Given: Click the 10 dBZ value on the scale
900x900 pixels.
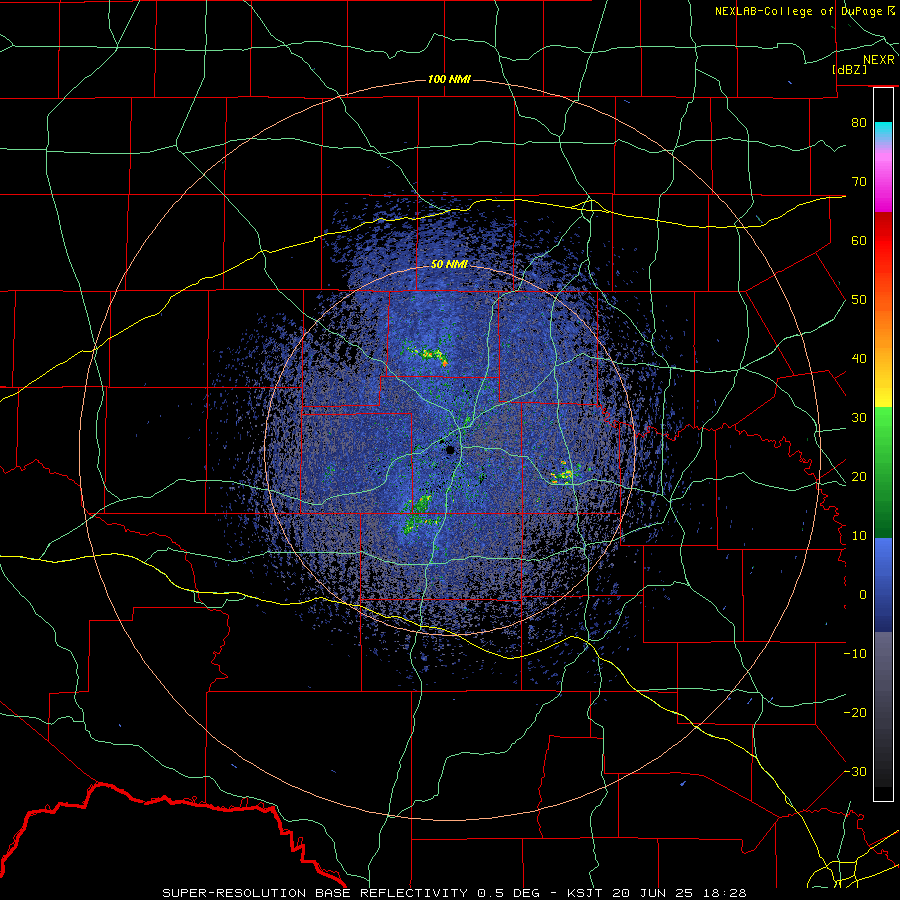Looking at the screenshot, I should coord(859,536).
